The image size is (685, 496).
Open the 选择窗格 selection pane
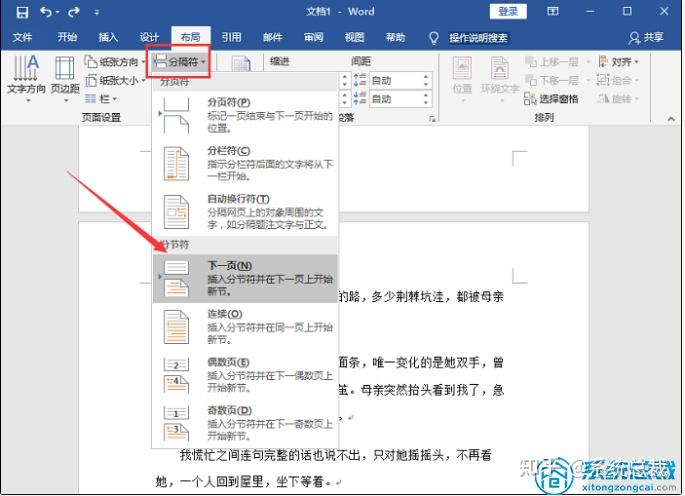pyautogui.click(x=551, y=99)
